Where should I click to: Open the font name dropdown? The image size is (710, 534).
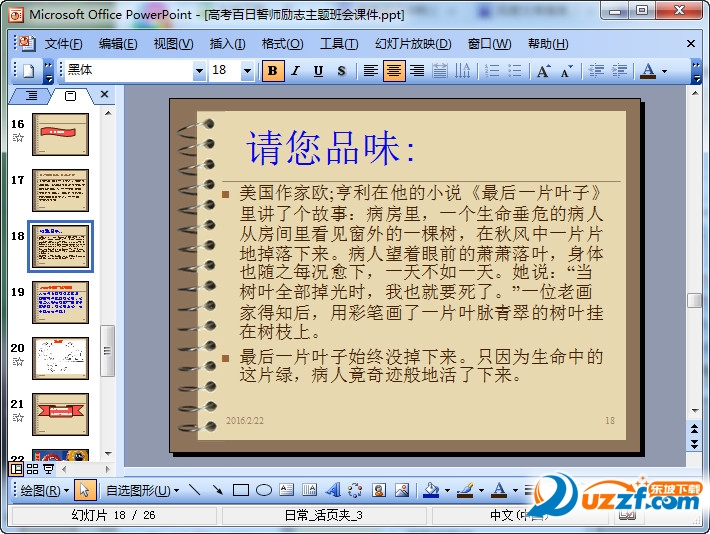pyautogui.click(x=199, y=71)
